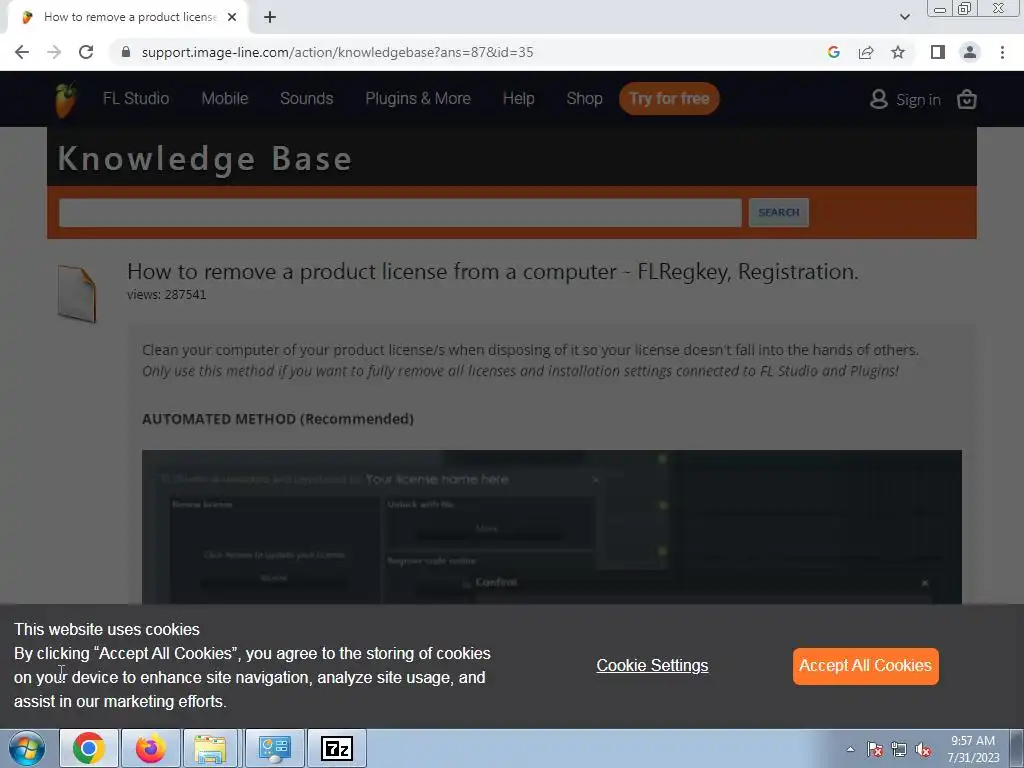Show hidden system tray icons arrow
Image resolution: width=1024 pixels, height=768 pixels.
pyautogui.click(x=850, y=749)
